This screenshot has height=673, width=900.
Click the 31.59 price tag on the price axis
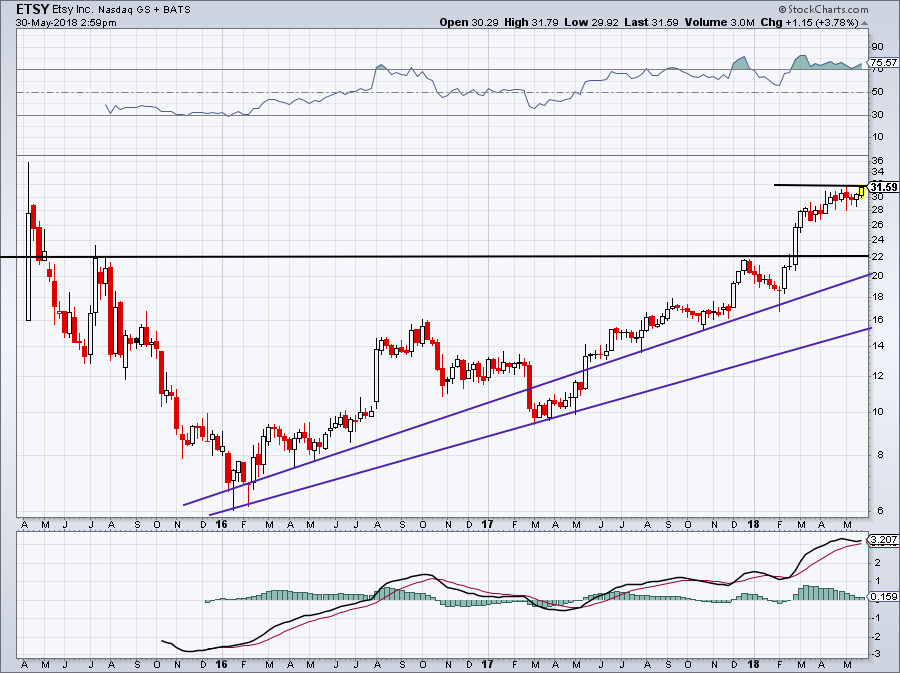click(883, 188)
